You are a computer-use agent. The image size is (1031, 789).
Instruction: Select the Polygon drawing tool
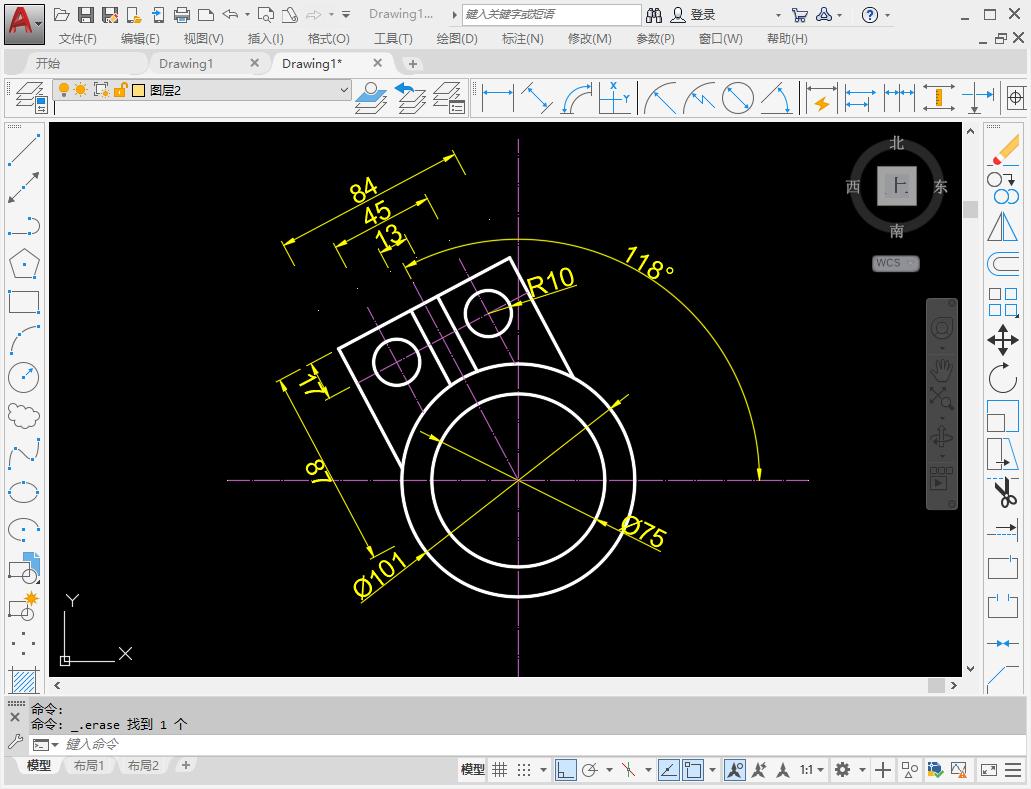(22, 263)
